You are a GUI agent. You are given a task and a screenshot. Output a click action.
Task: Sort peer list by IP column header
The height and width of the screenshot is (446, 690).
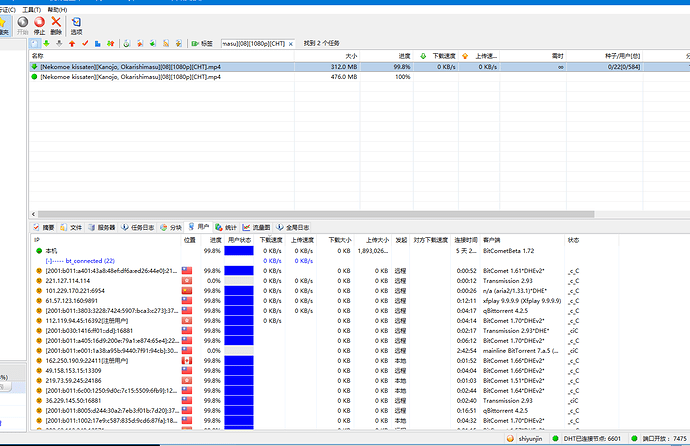tap(106, 240)
